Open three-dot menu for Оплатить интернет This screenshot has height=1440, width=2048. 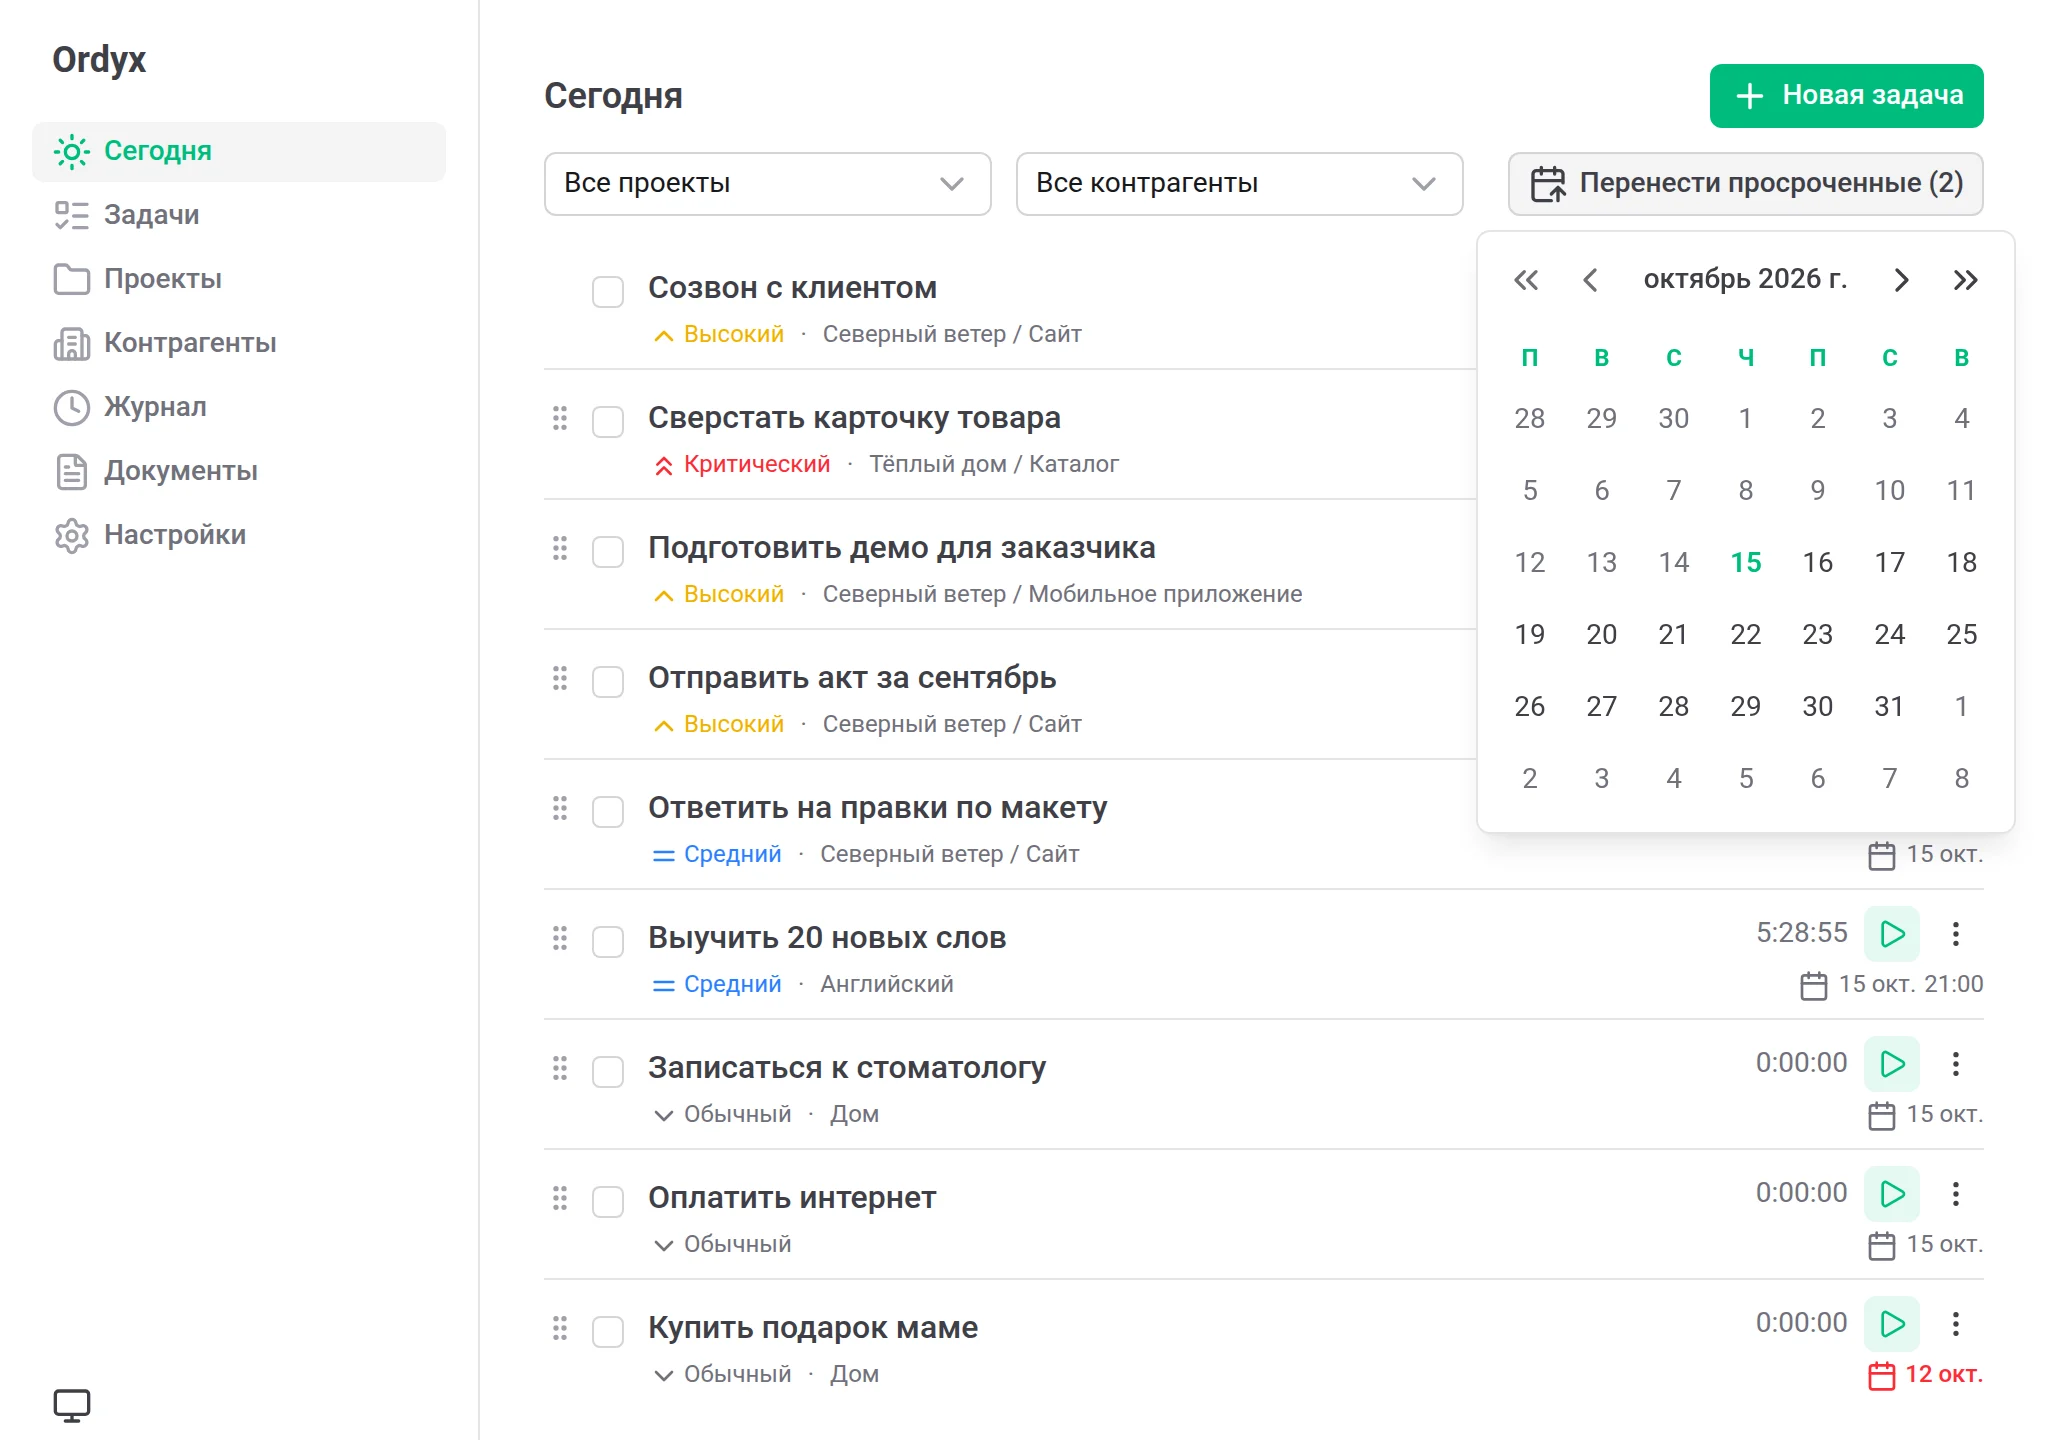1956,1194
